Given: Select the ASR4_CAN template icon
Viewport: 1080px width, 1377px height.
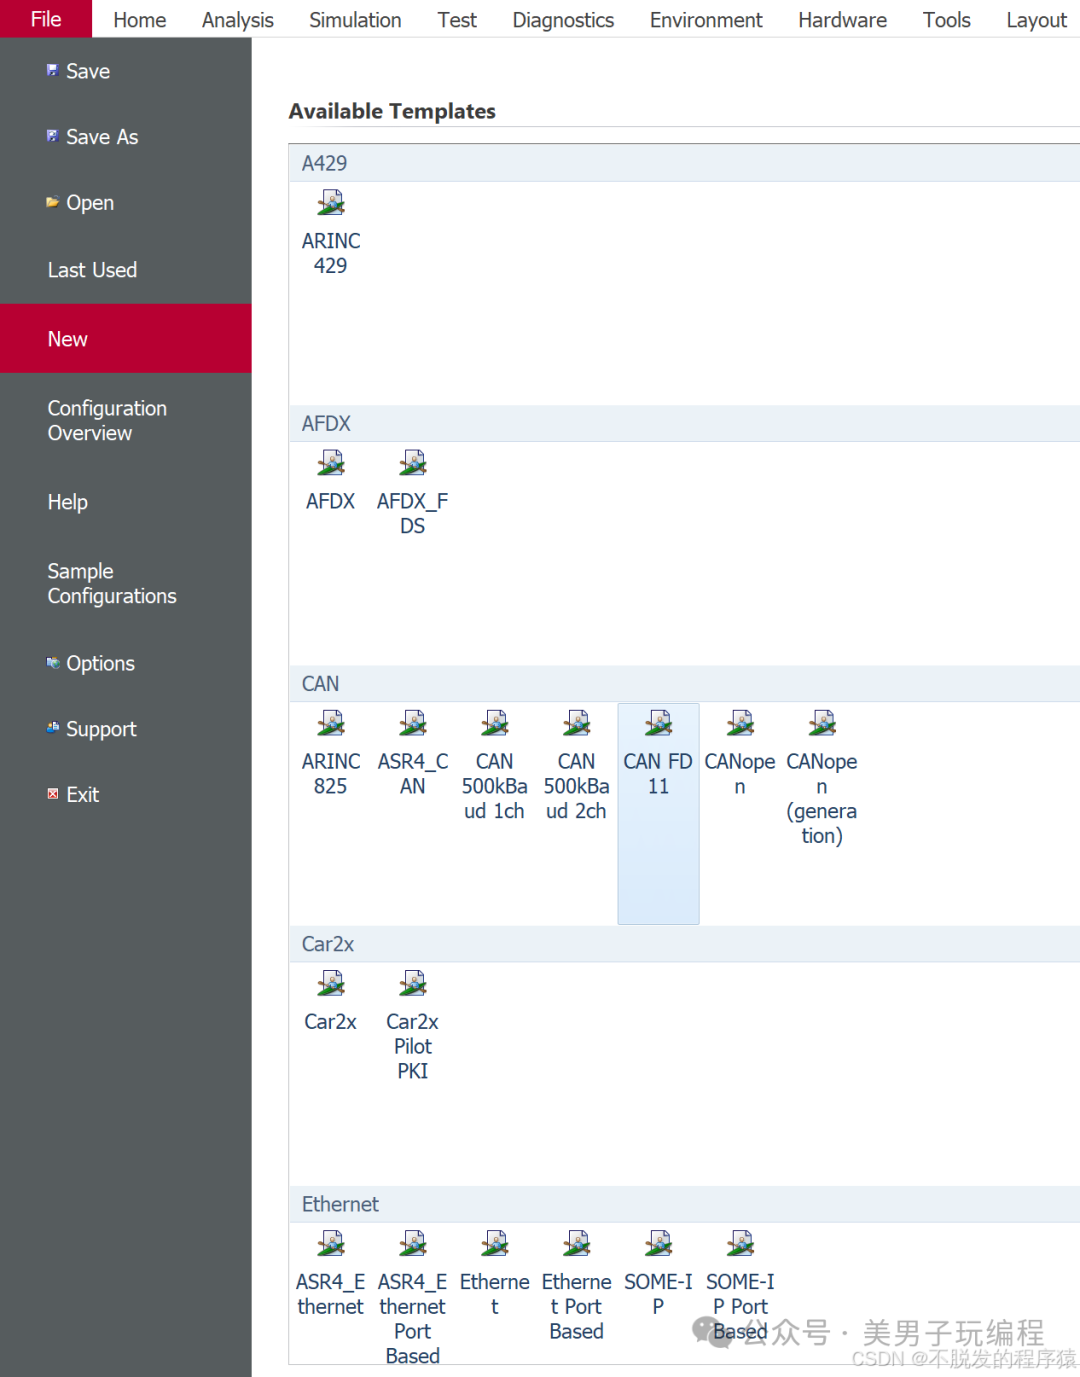Looking at the screenshot, I should (413, 724).
